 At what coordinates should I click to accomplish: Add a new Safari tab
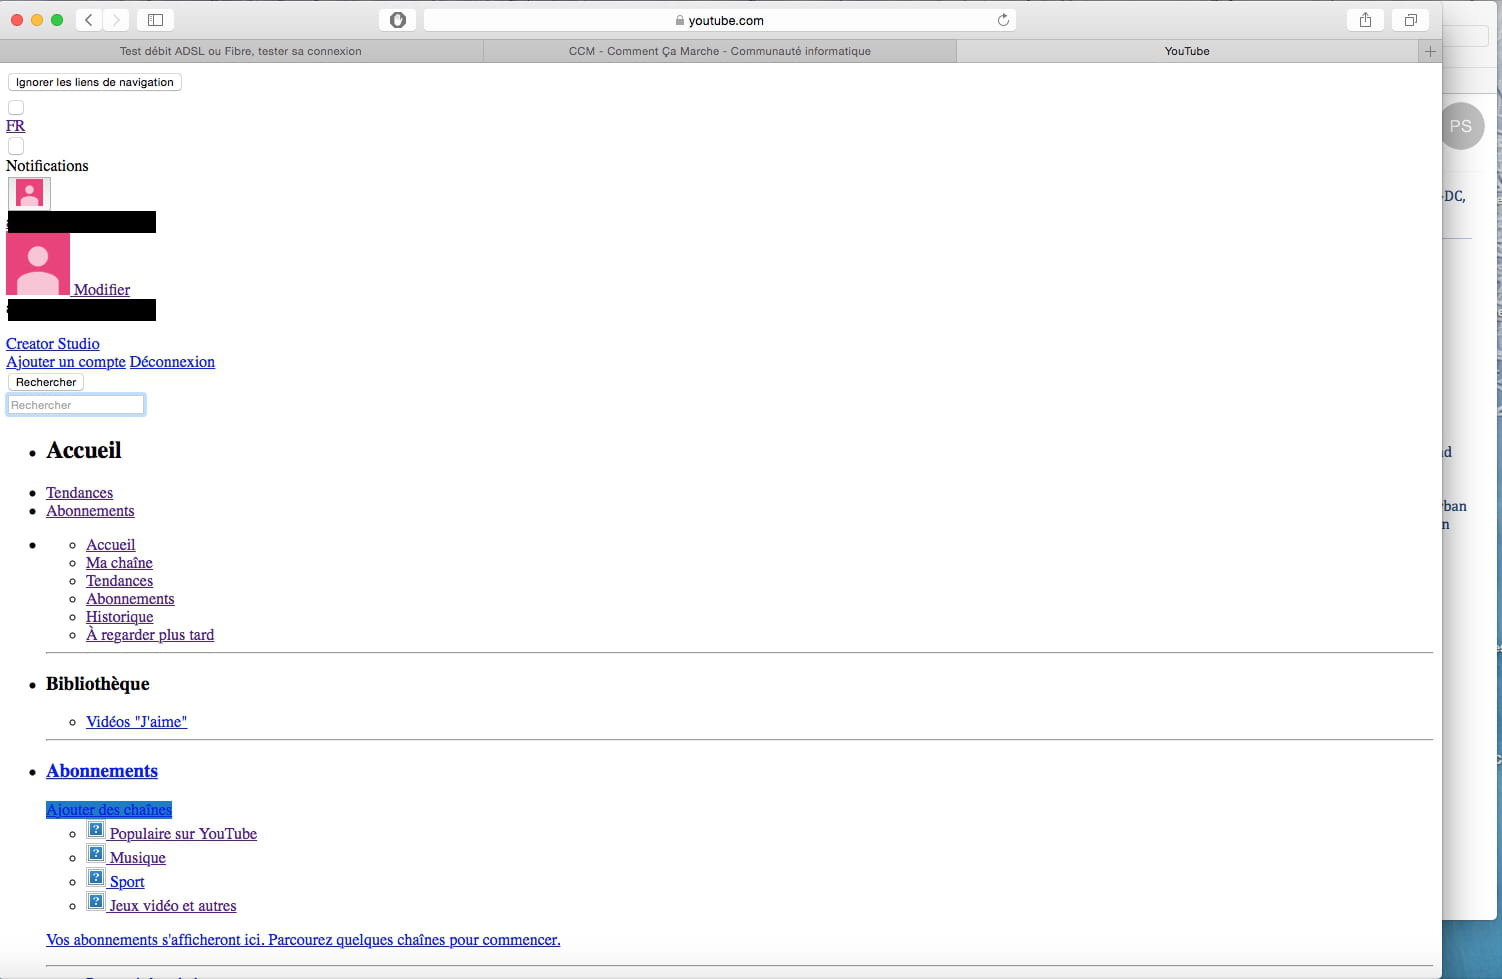click(1430, 51)
